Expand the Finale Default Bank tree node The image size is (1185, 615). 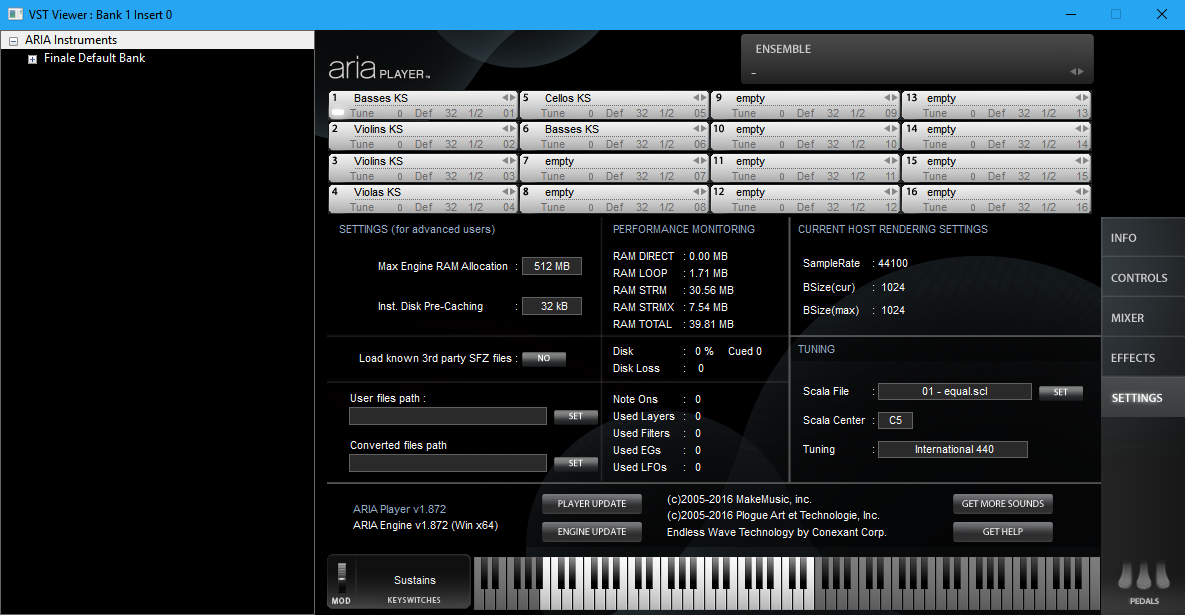click(x=32, y=59)
